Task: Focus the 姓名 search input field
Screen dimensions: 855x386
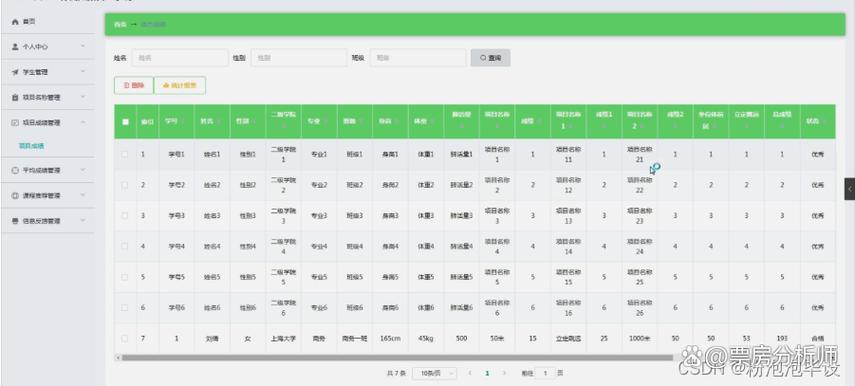Action: tap(179, 58)
